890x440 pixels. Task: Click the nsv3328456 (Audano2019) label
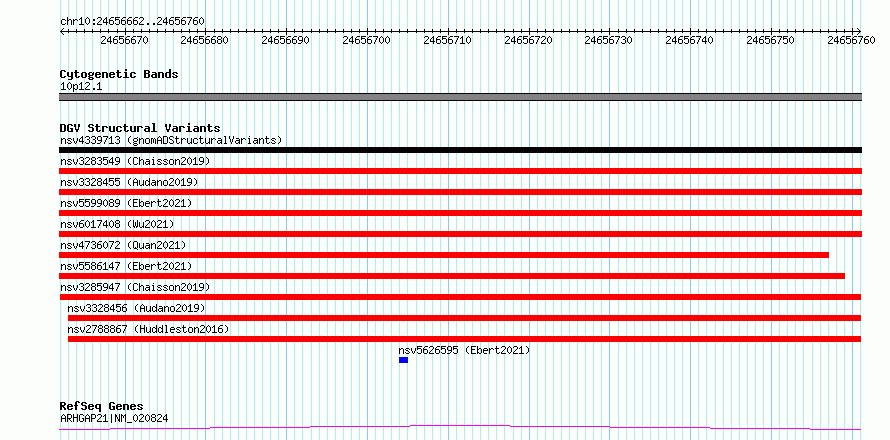(x=136, y=308)
